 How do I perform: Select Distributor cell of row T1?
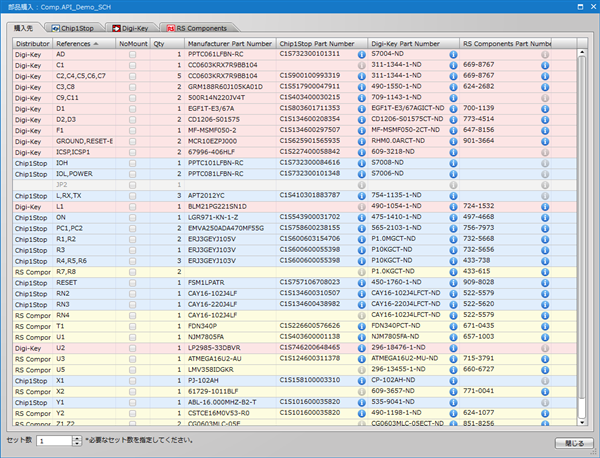(33, 327)
